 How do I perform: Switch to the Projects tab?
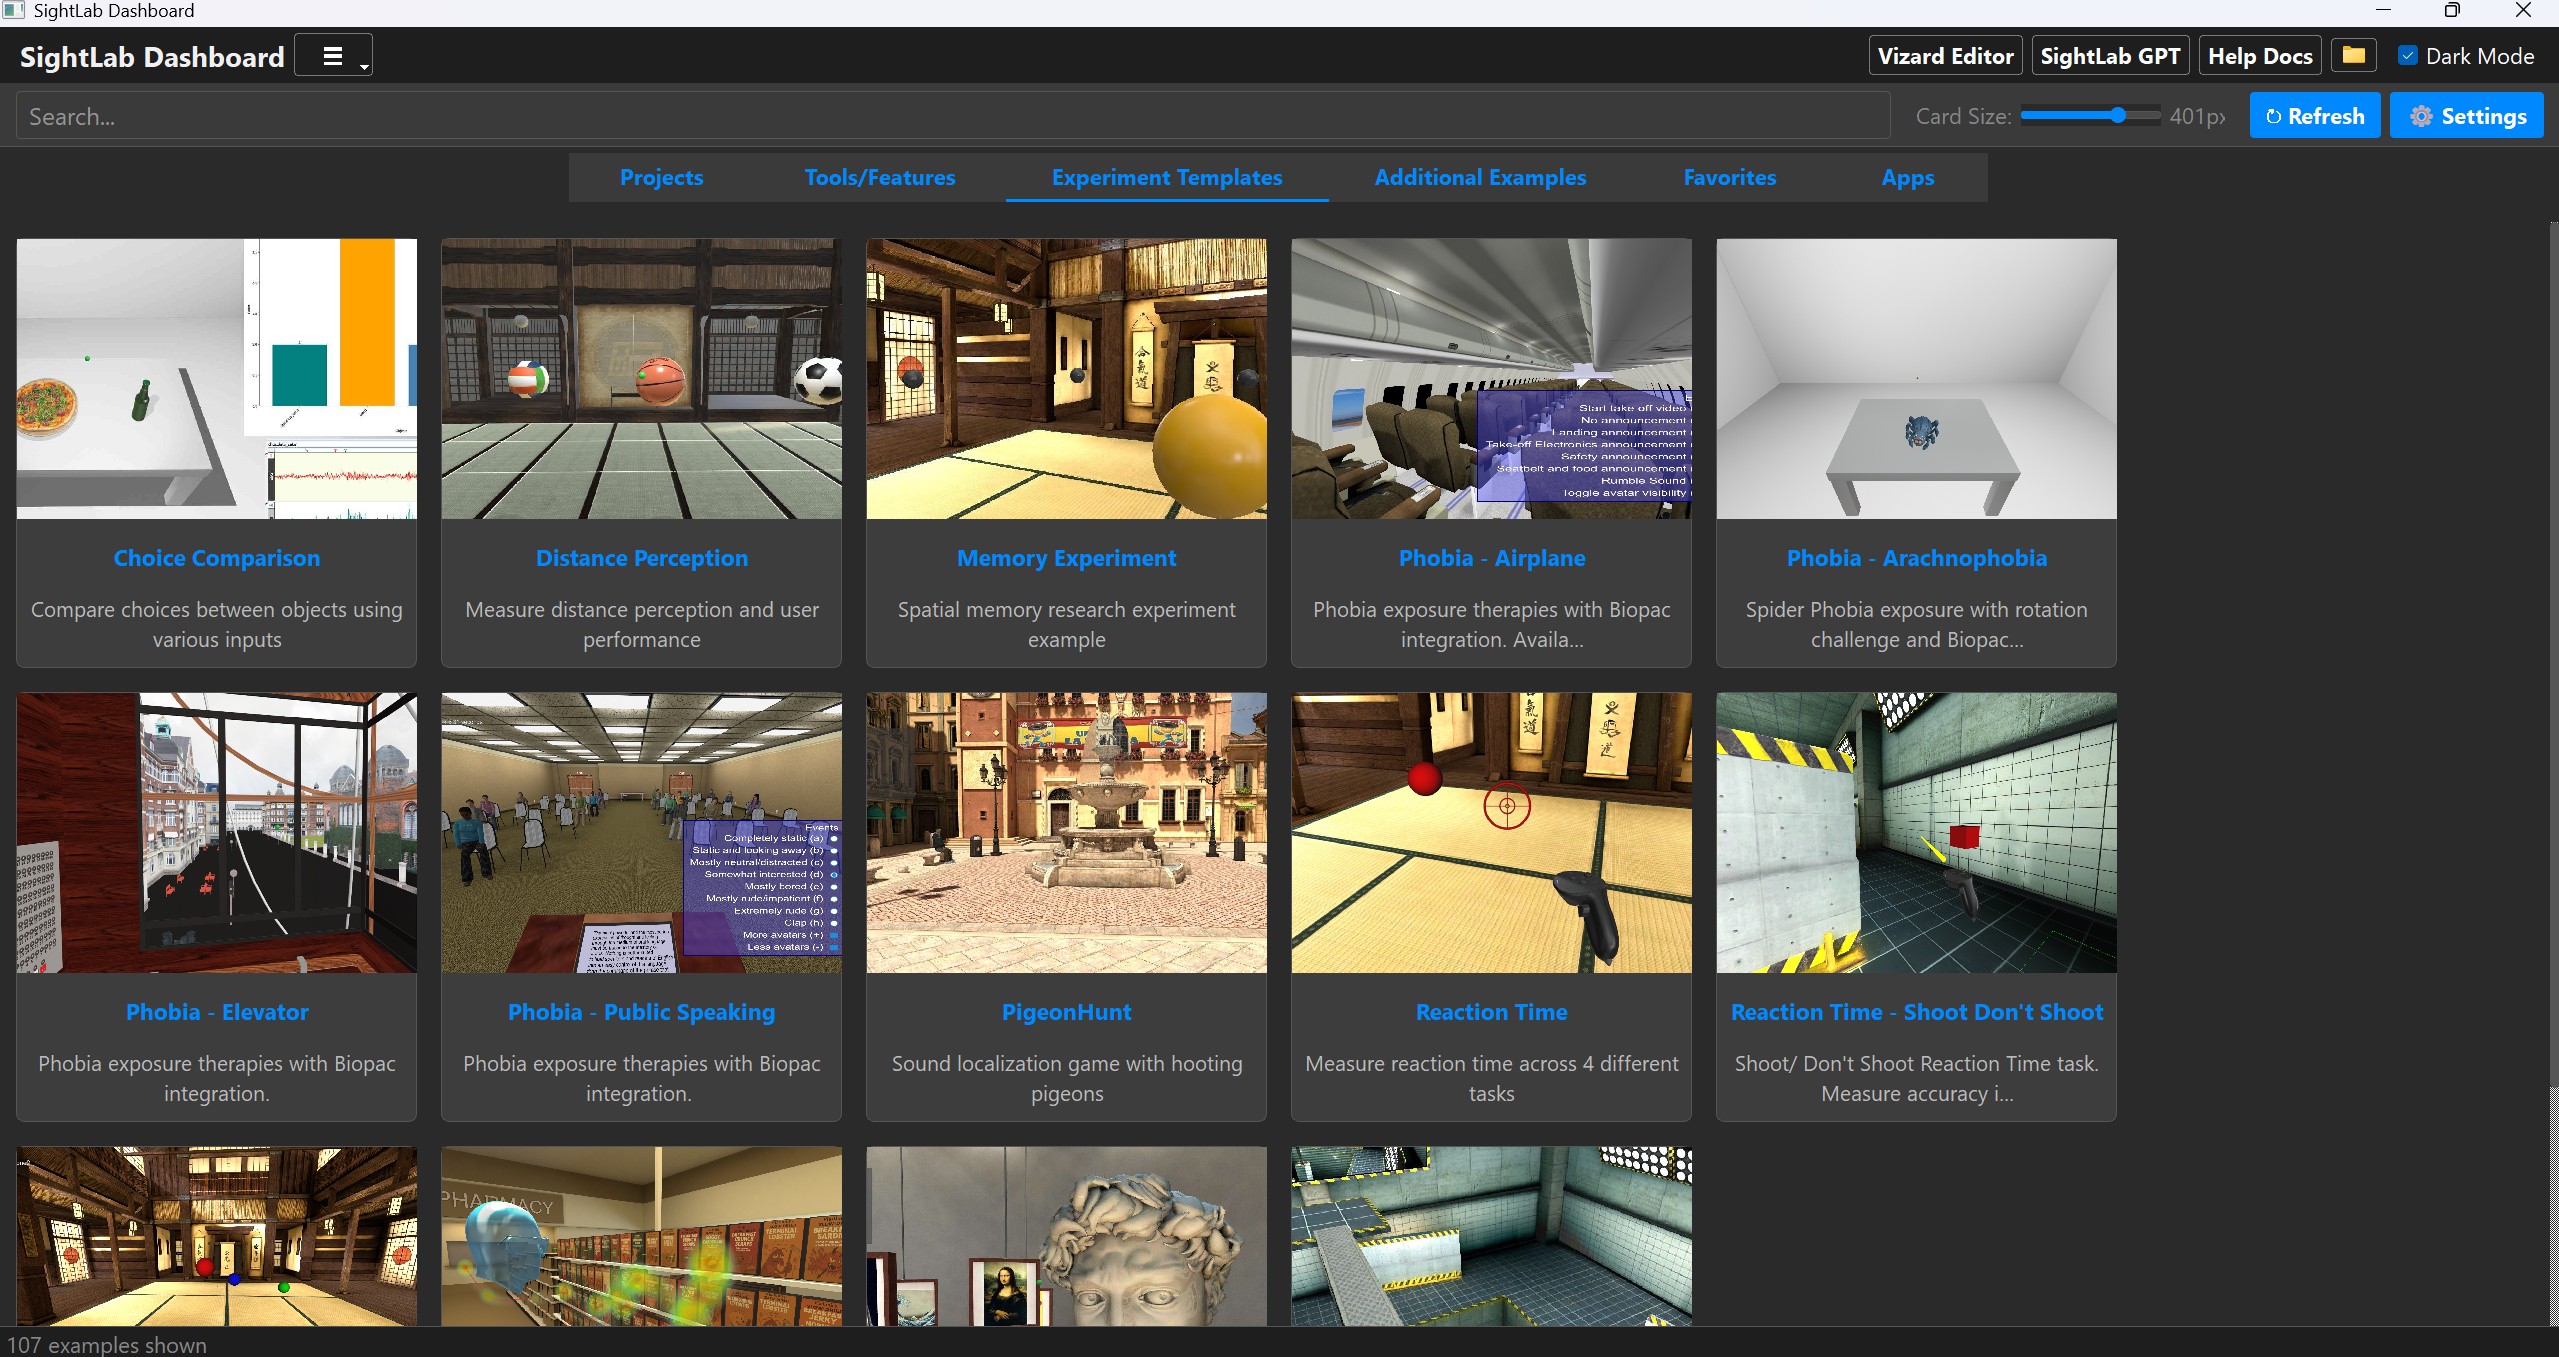[661, 177]
